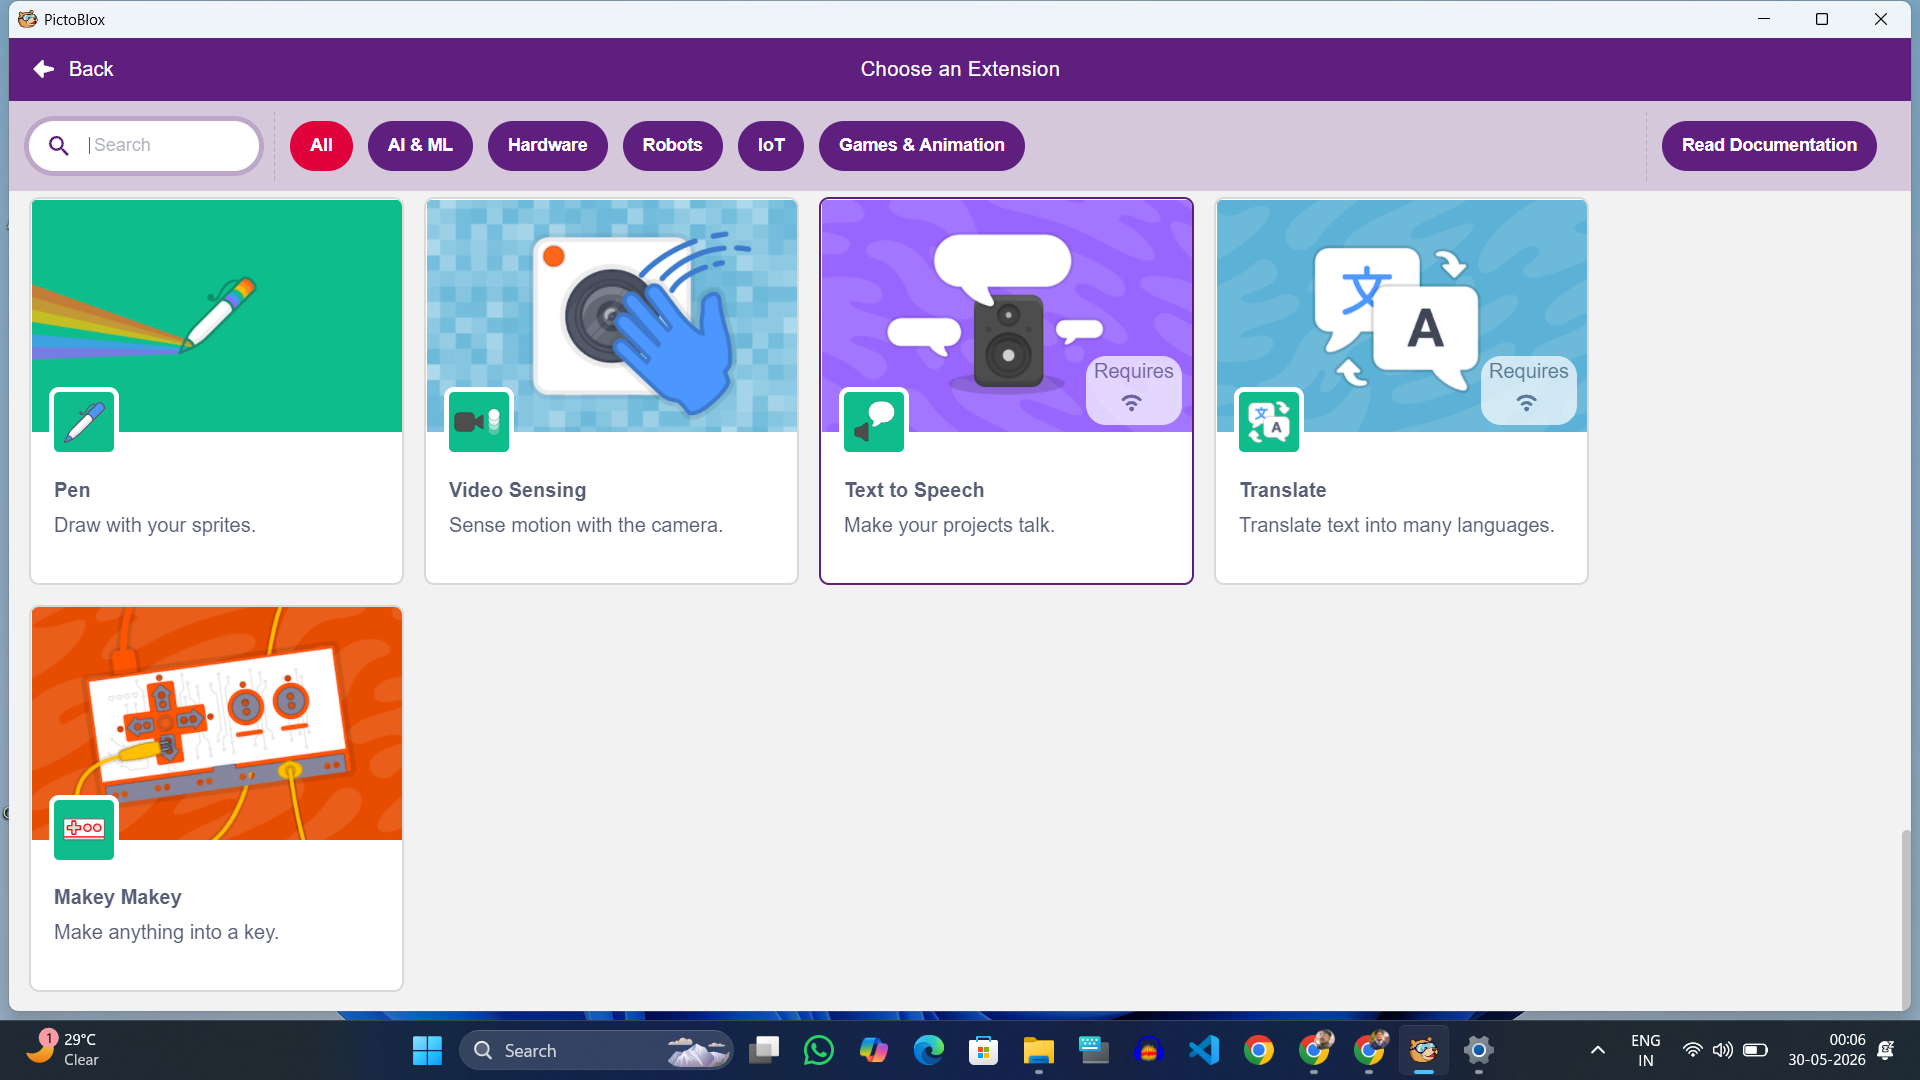
Task: Open Settings gear icon in the taskbar
Action: 1479,1050
